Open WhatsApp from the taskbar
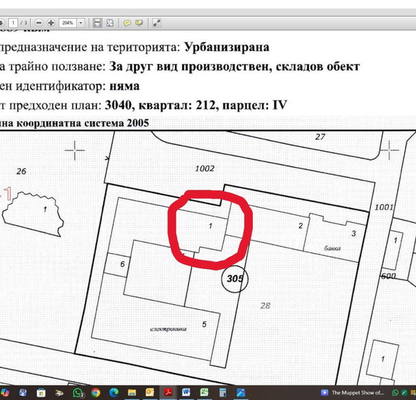Viewport: 416px width, 400px height. coord(78,392)
